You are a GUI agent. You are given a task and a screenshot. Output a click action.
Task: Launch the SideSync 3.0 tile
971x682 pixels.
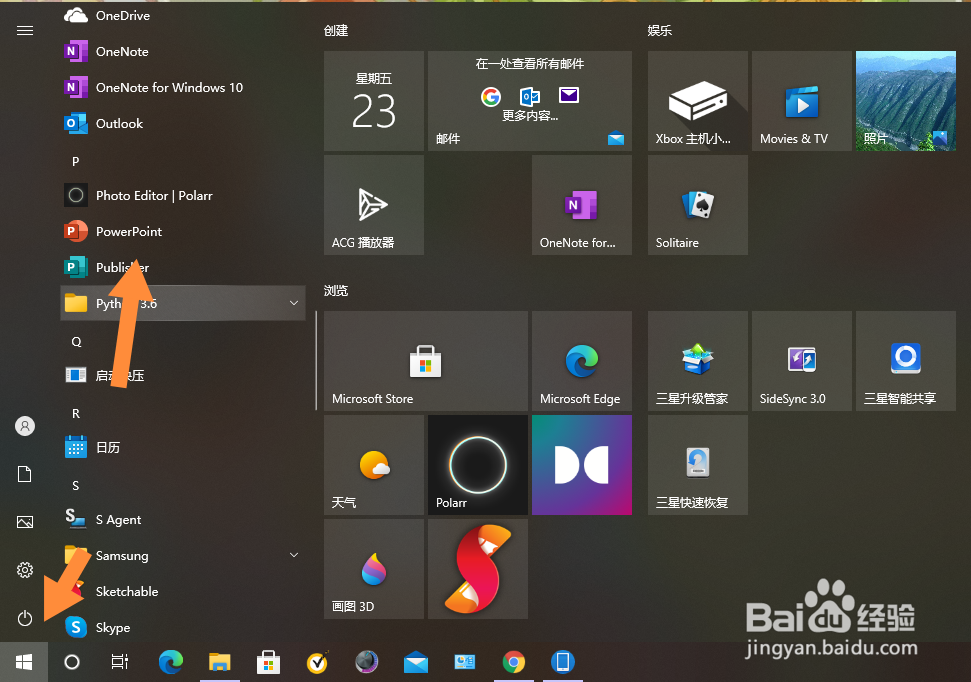click(802, 361)
